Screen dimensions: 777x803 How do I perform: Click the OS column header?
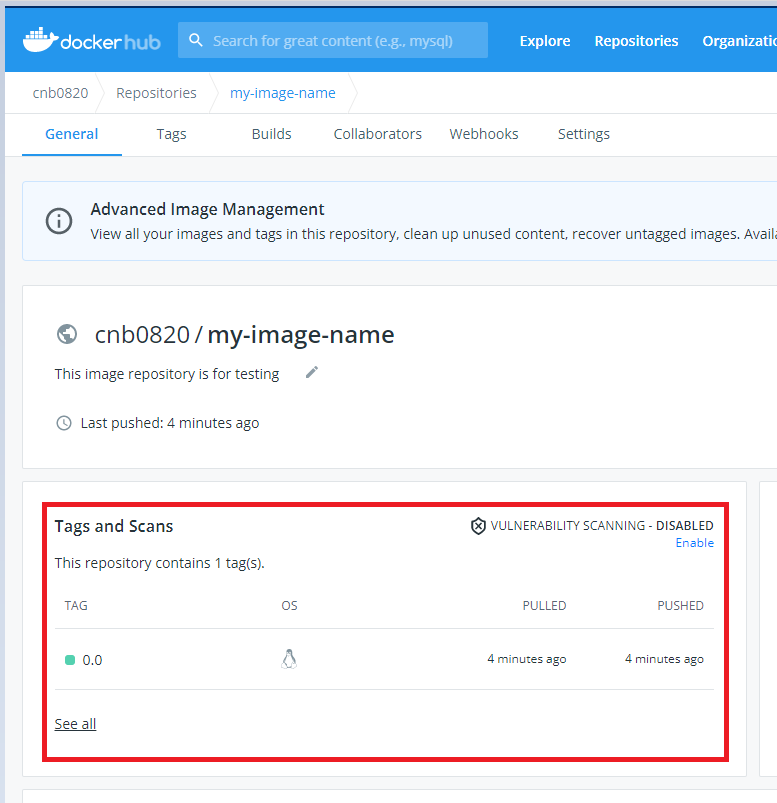[x=289, y=605]
